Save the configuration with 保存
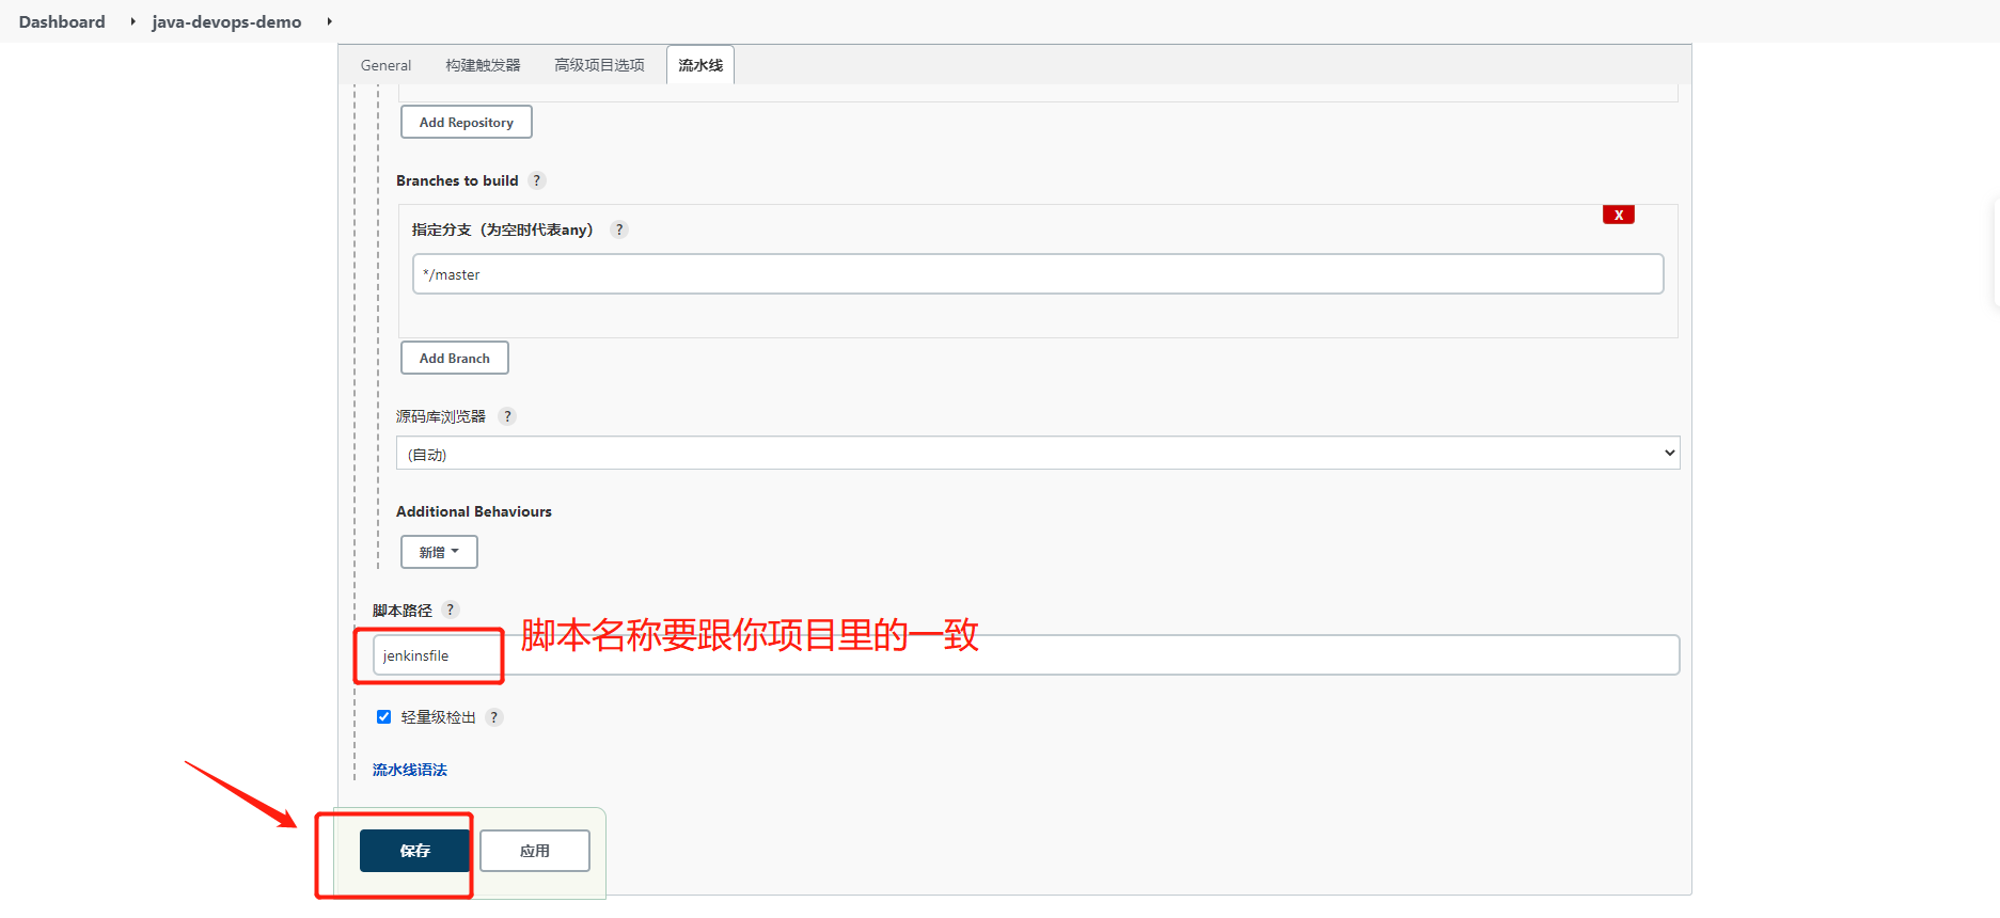 click(415, 850)
